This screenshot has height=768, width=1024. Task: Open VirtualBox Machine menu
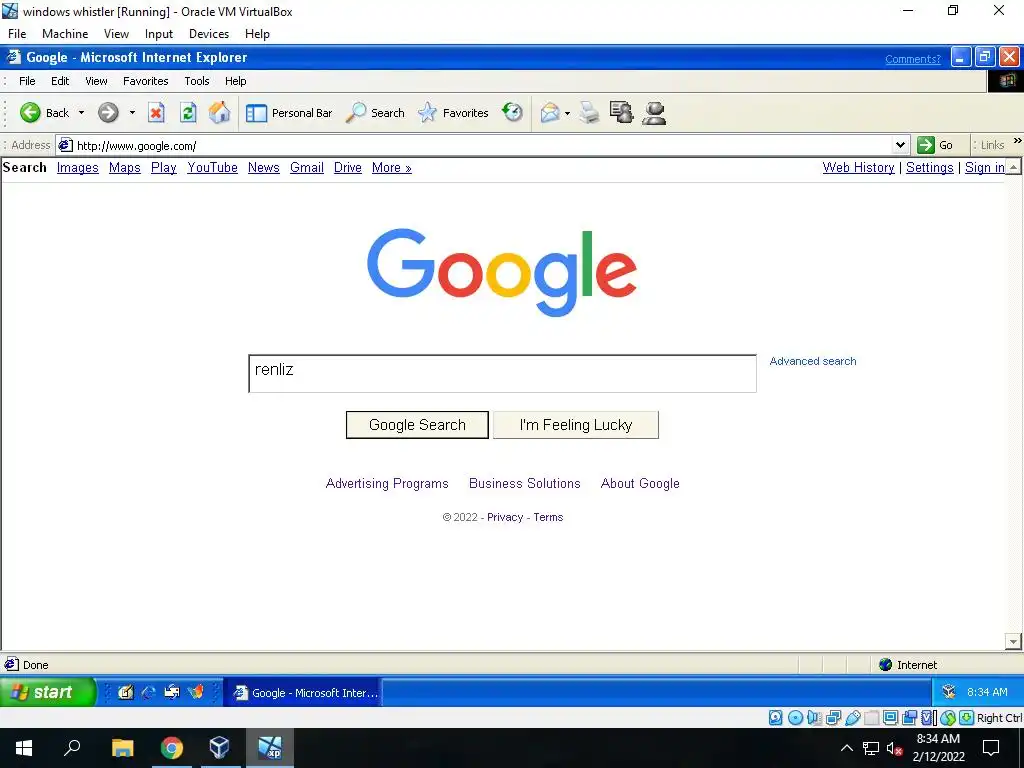pyautogui.click(x=65, y=34)
